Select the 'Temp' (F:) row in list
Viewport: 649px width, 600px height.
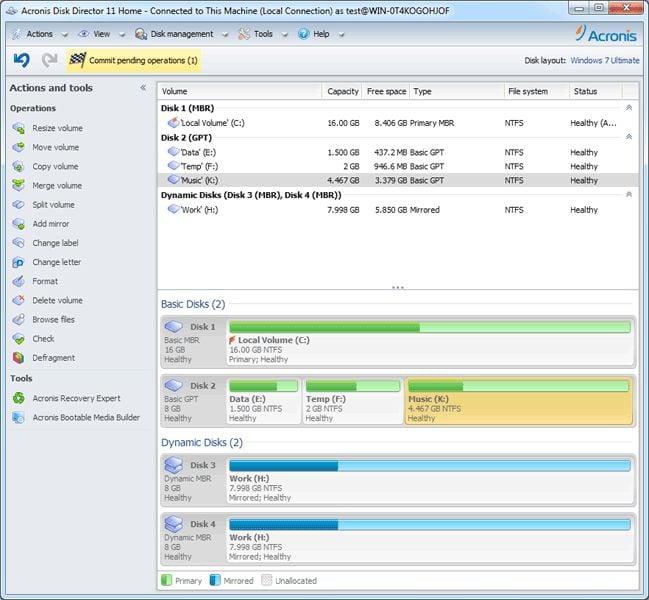[398, 166]
